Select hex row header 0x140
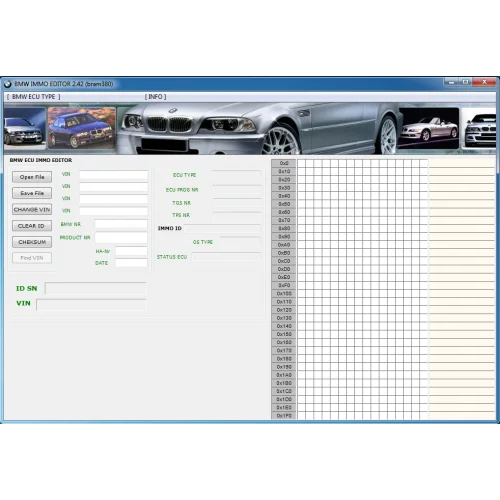This screenshot has width=500, height=500. (x=284, y=326)
